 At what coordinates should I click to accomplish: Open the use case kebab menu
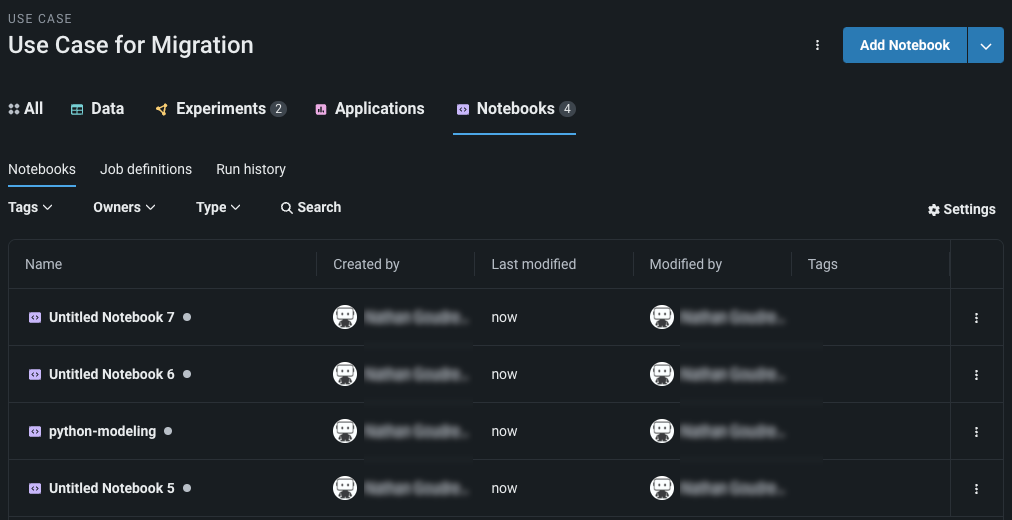click(x=818, y=45)
